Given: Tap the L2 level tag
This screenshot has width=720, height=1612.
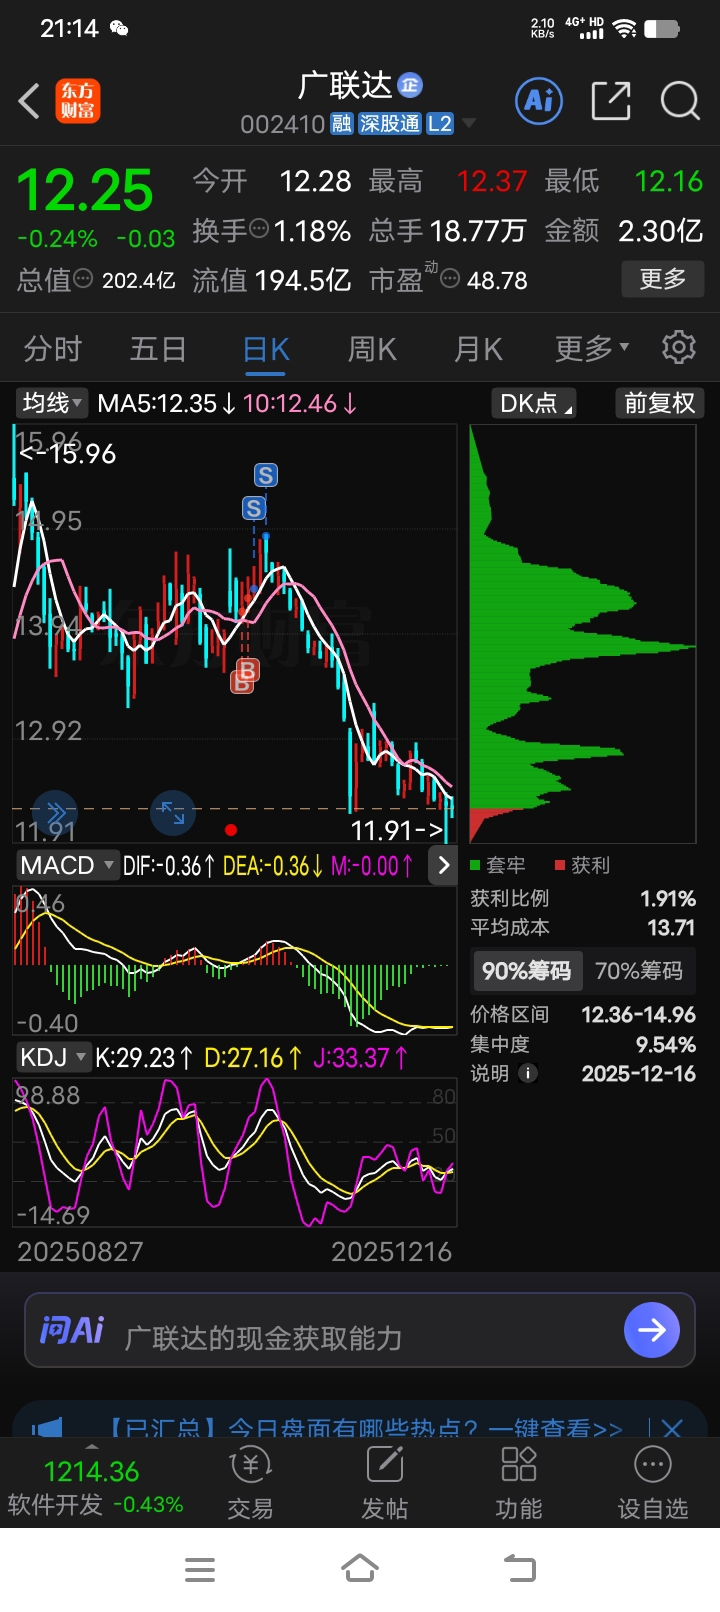Looking at the screenshot, I should pos(440,124).
